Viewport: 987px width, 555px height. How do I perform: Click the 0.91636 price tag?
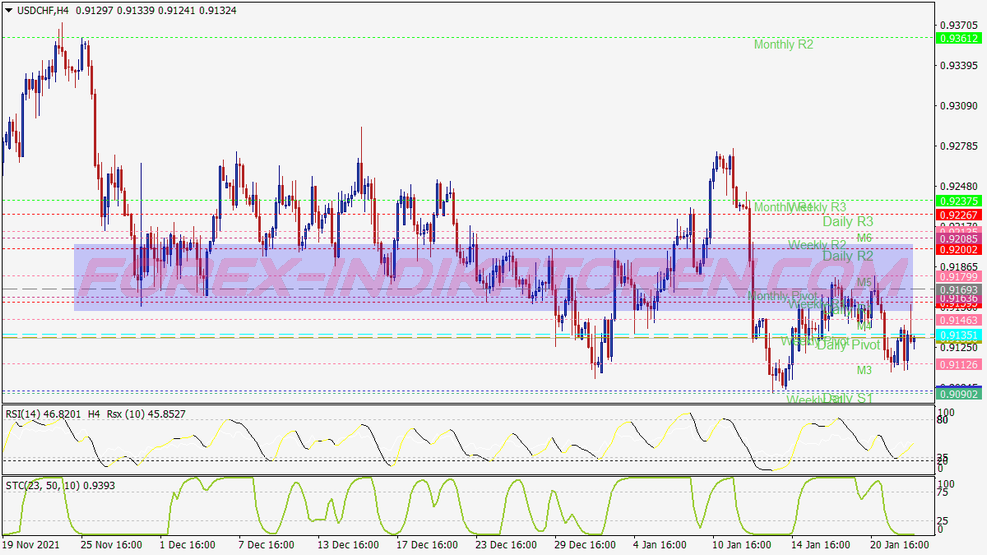point(959,298)
